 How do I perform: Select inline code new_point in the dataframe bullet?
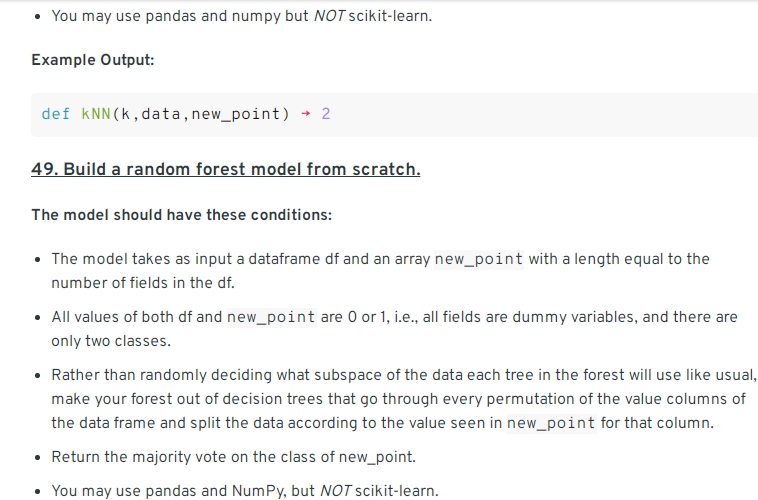(479, 259)
